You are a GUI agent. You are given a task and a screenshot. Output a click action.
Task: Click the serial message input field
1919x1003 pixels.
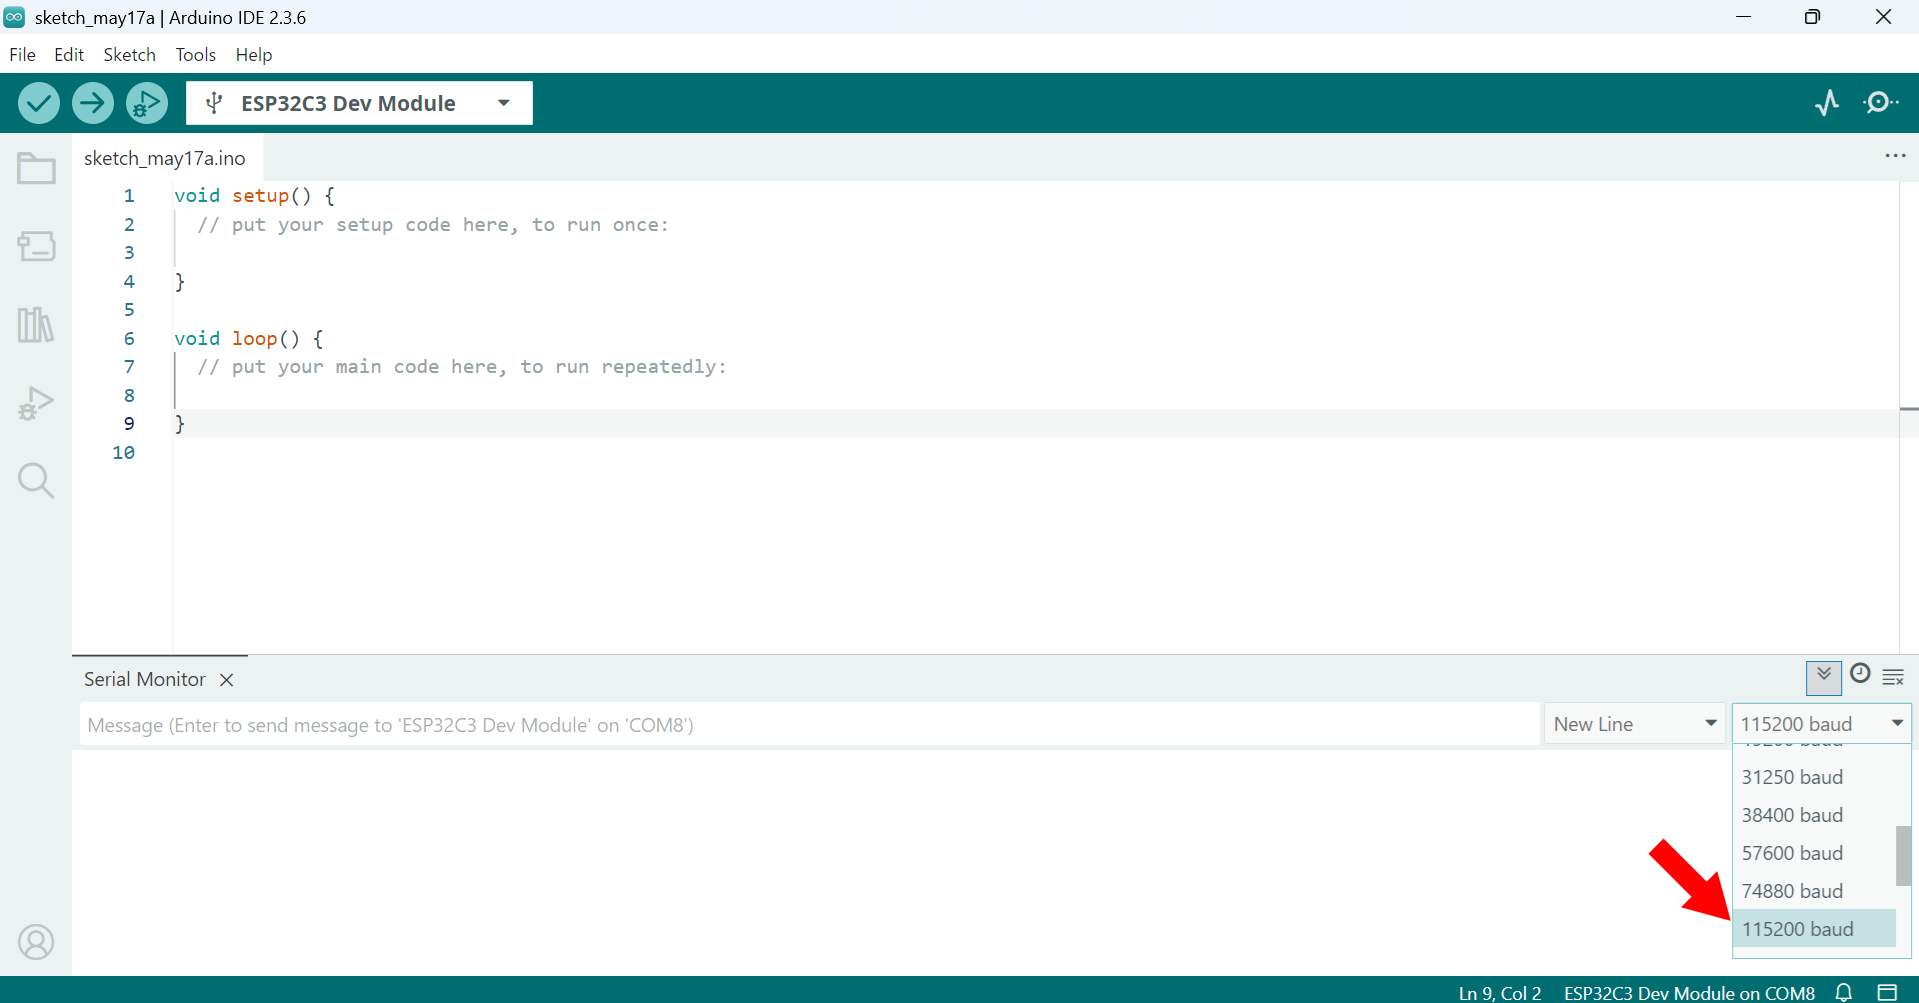[809, 725]
